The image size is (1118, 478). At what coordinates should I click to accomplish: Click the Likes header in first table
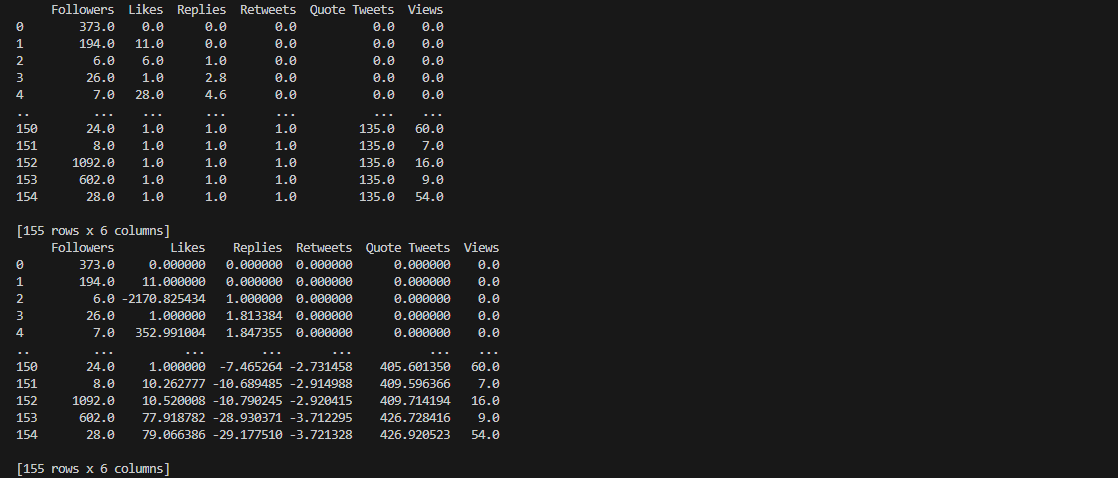pyautogui.click(x=145, y=10)
